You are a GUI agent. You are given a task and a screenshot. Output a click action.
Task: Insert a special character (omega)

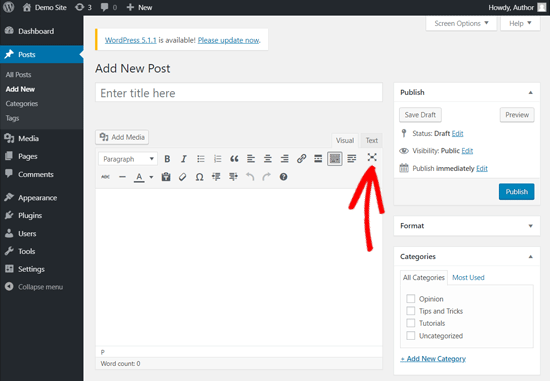tap(199, 177)
